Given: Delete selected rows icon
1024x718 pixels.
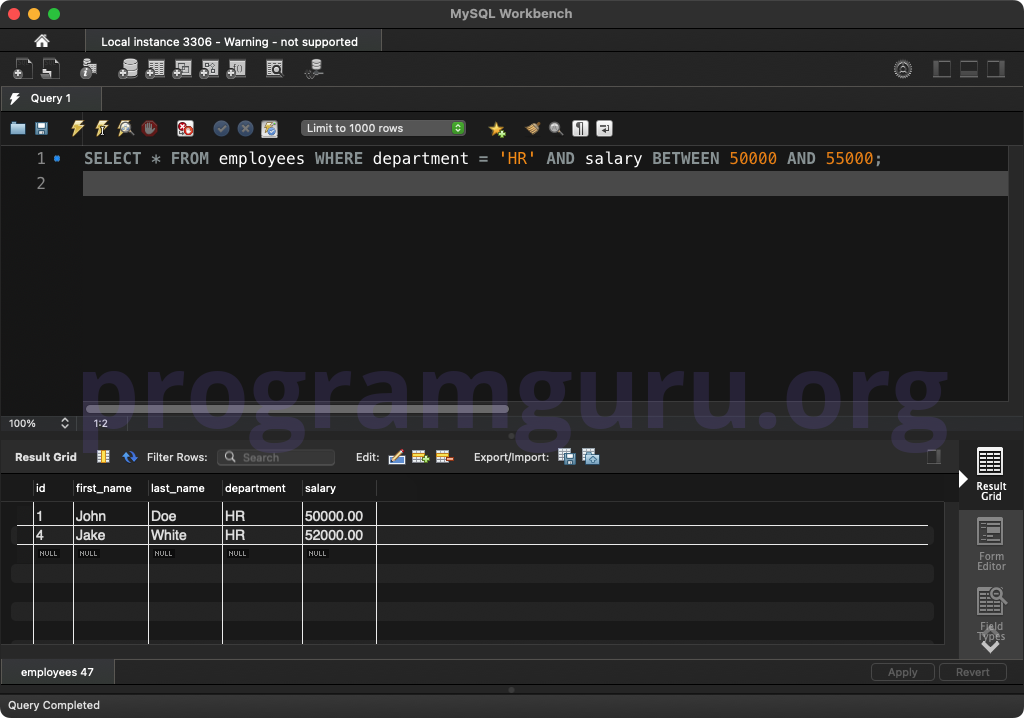Looking at the screenshot, I should (x=444, y=457).
